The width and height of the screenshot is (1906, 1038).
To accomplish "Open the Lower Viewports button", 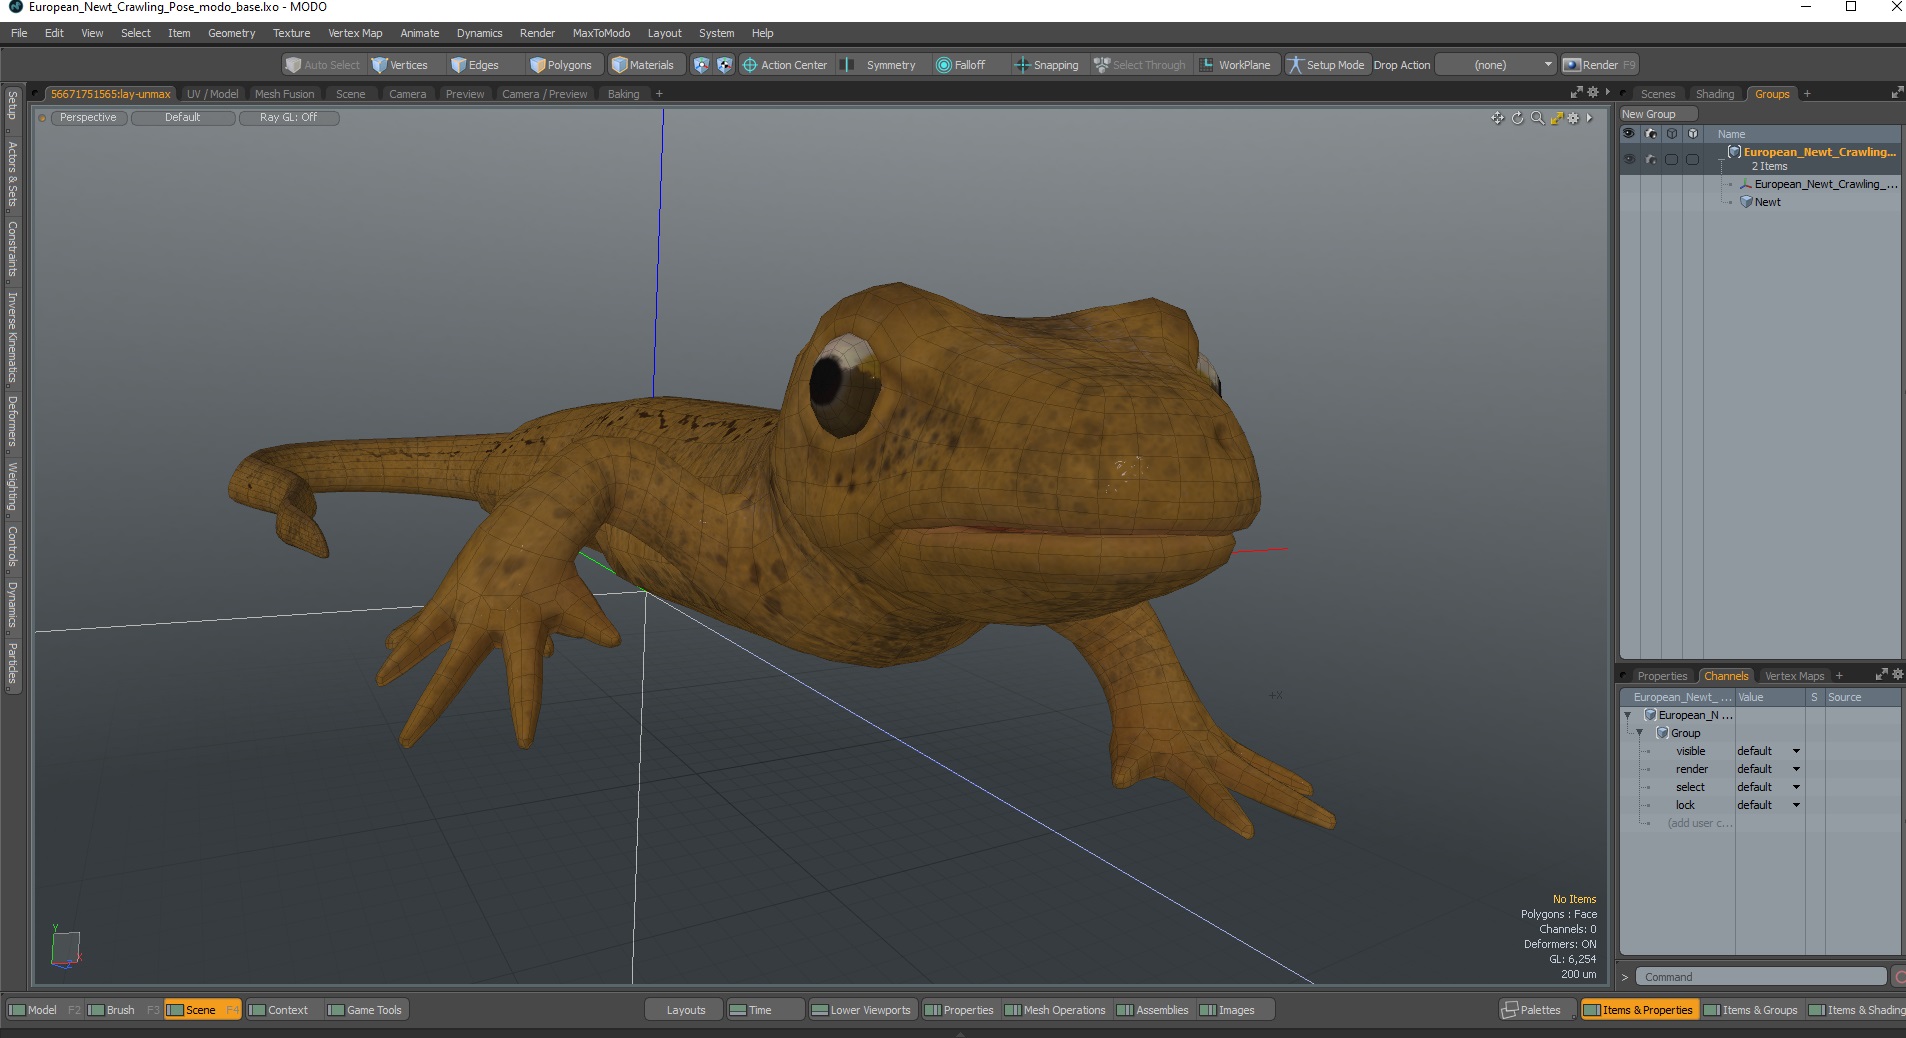I will coord(861,1010).
